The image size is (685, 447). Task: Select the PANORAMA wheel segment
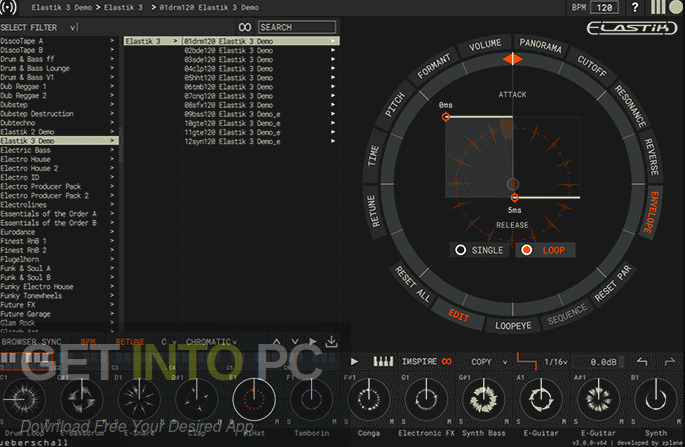coord(540,45)
